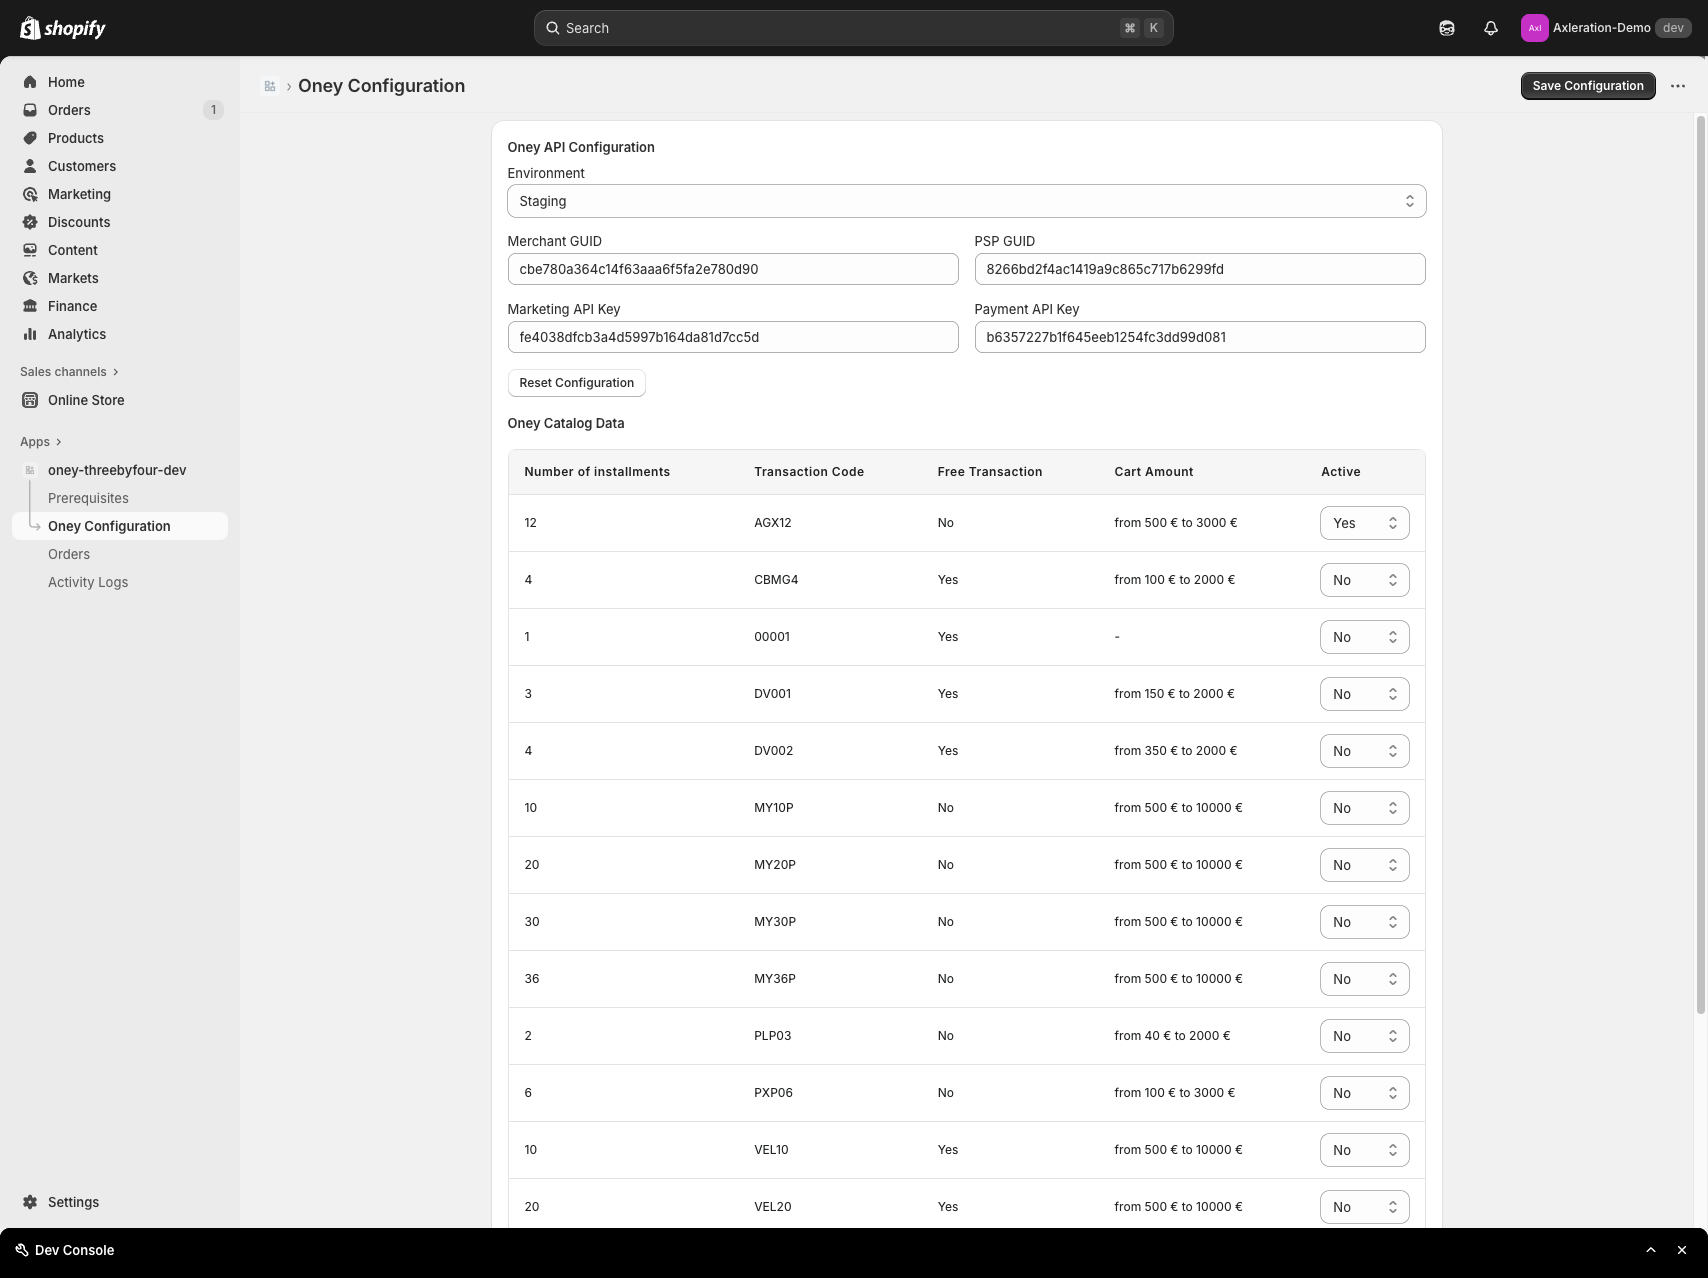Open the more actions ellipsis menu

click(1679, 86)
